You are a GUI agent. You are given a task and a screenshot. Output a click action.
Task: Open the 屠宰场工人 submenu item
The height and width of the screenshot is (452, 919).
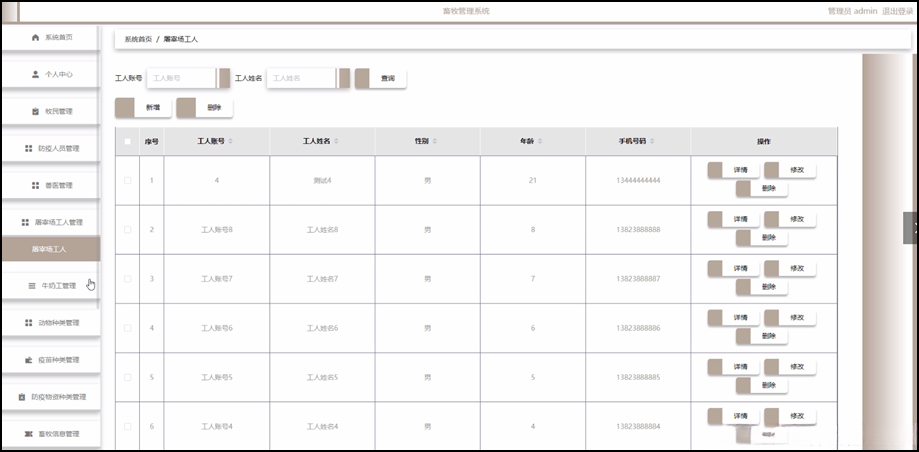[x=49, y=249]
